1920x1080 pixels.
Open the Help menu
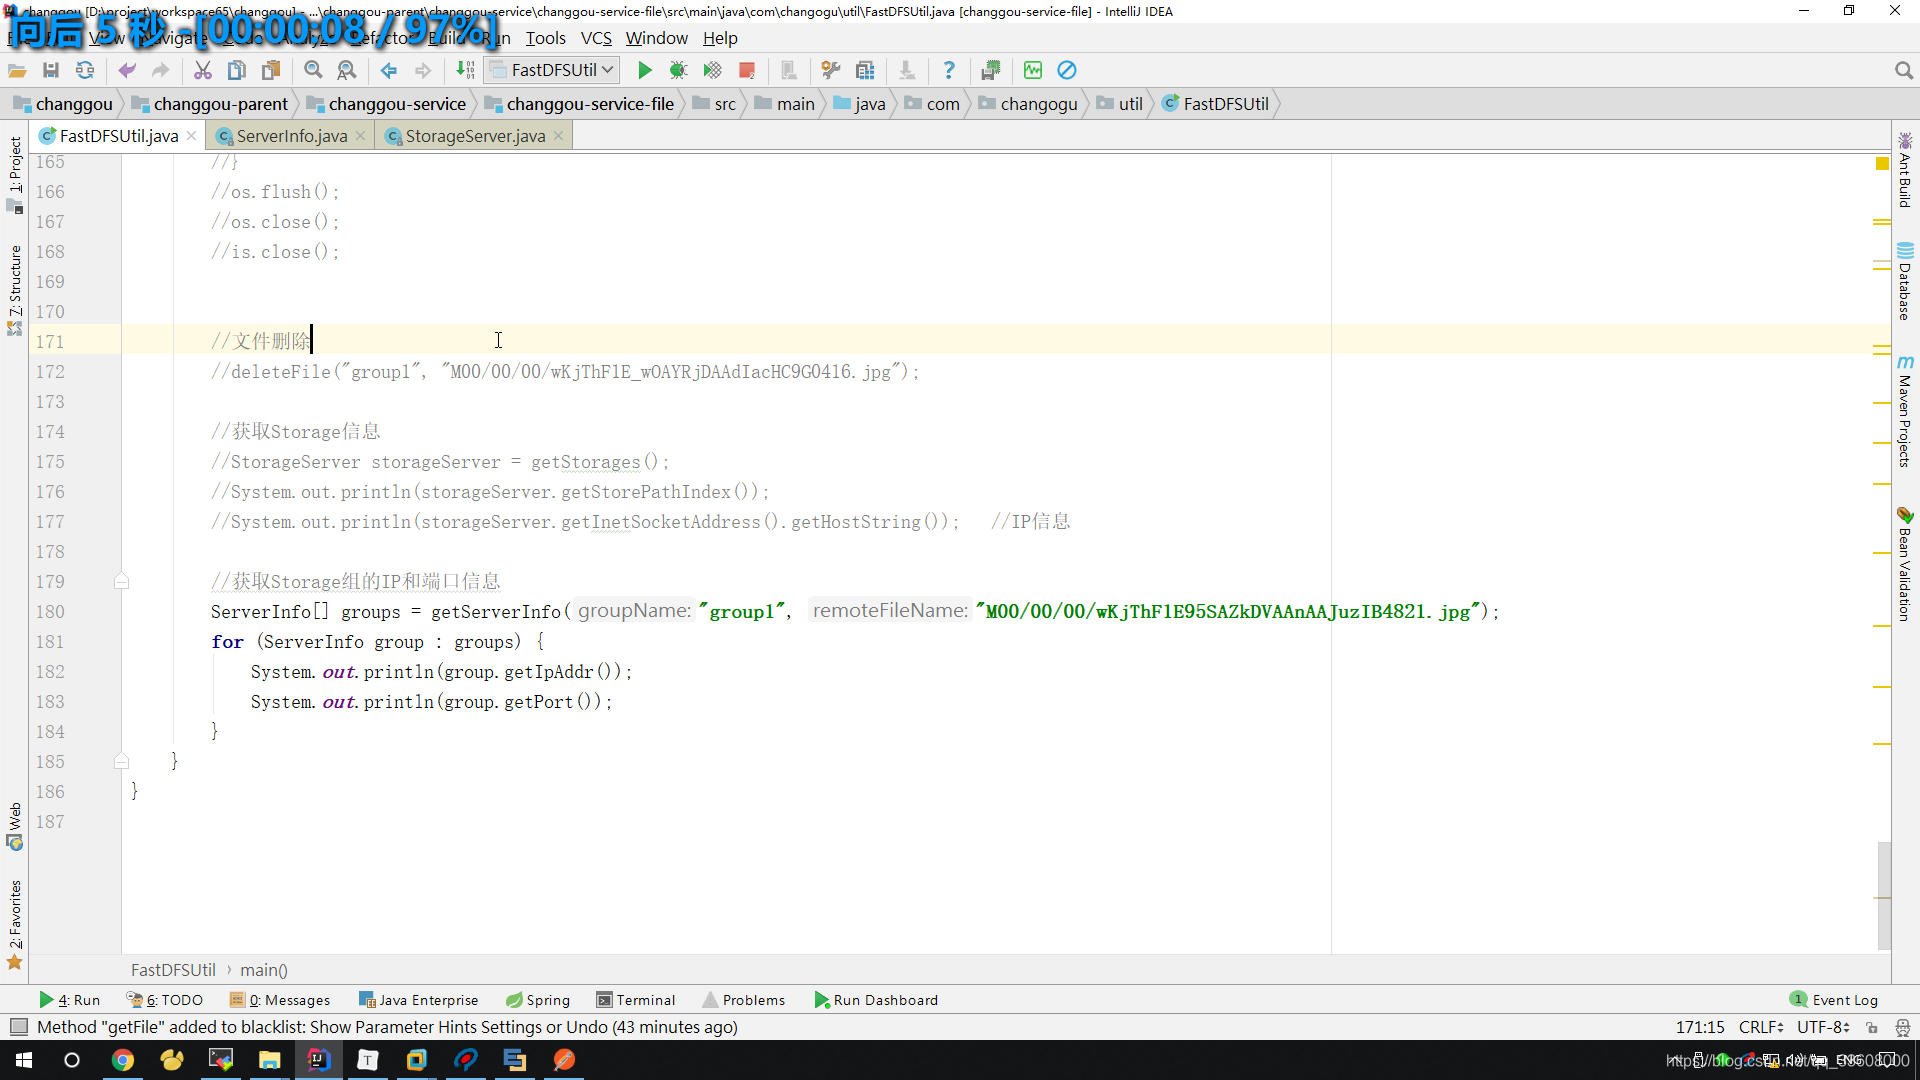tap(720, 38)
